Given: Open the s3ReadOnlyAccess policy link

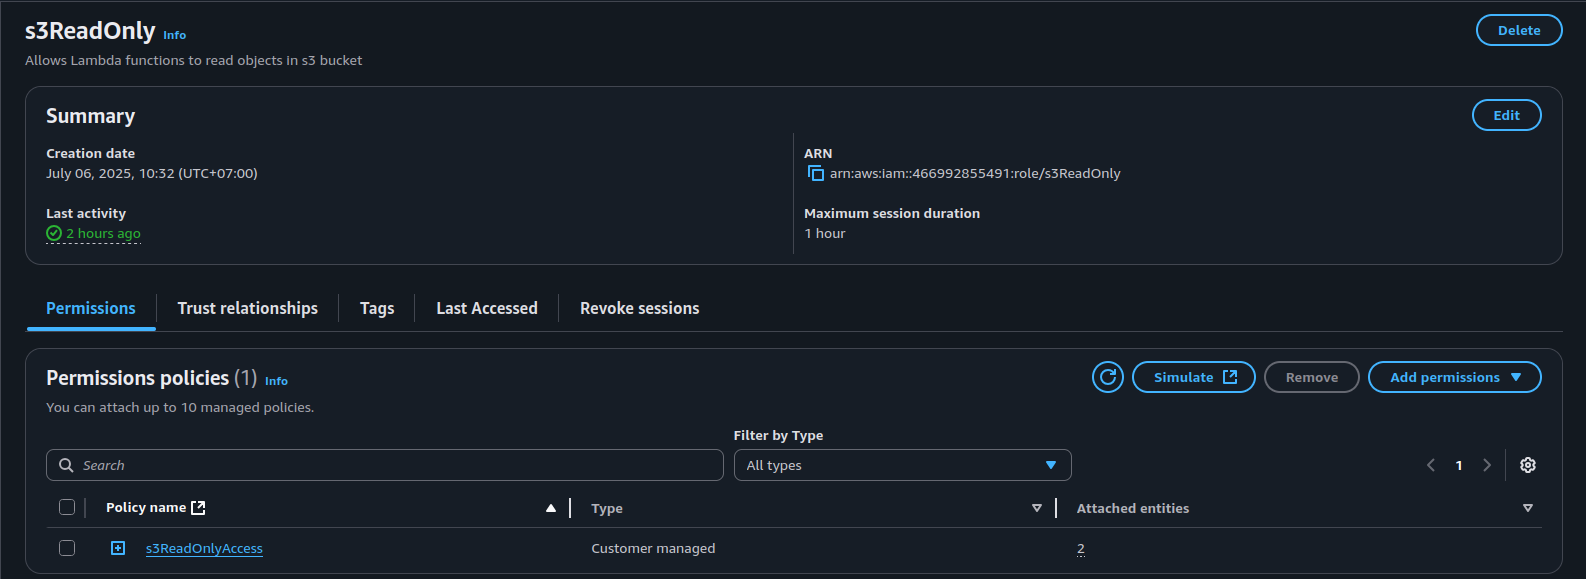Looking at the screenshot, I should (204, 548).
